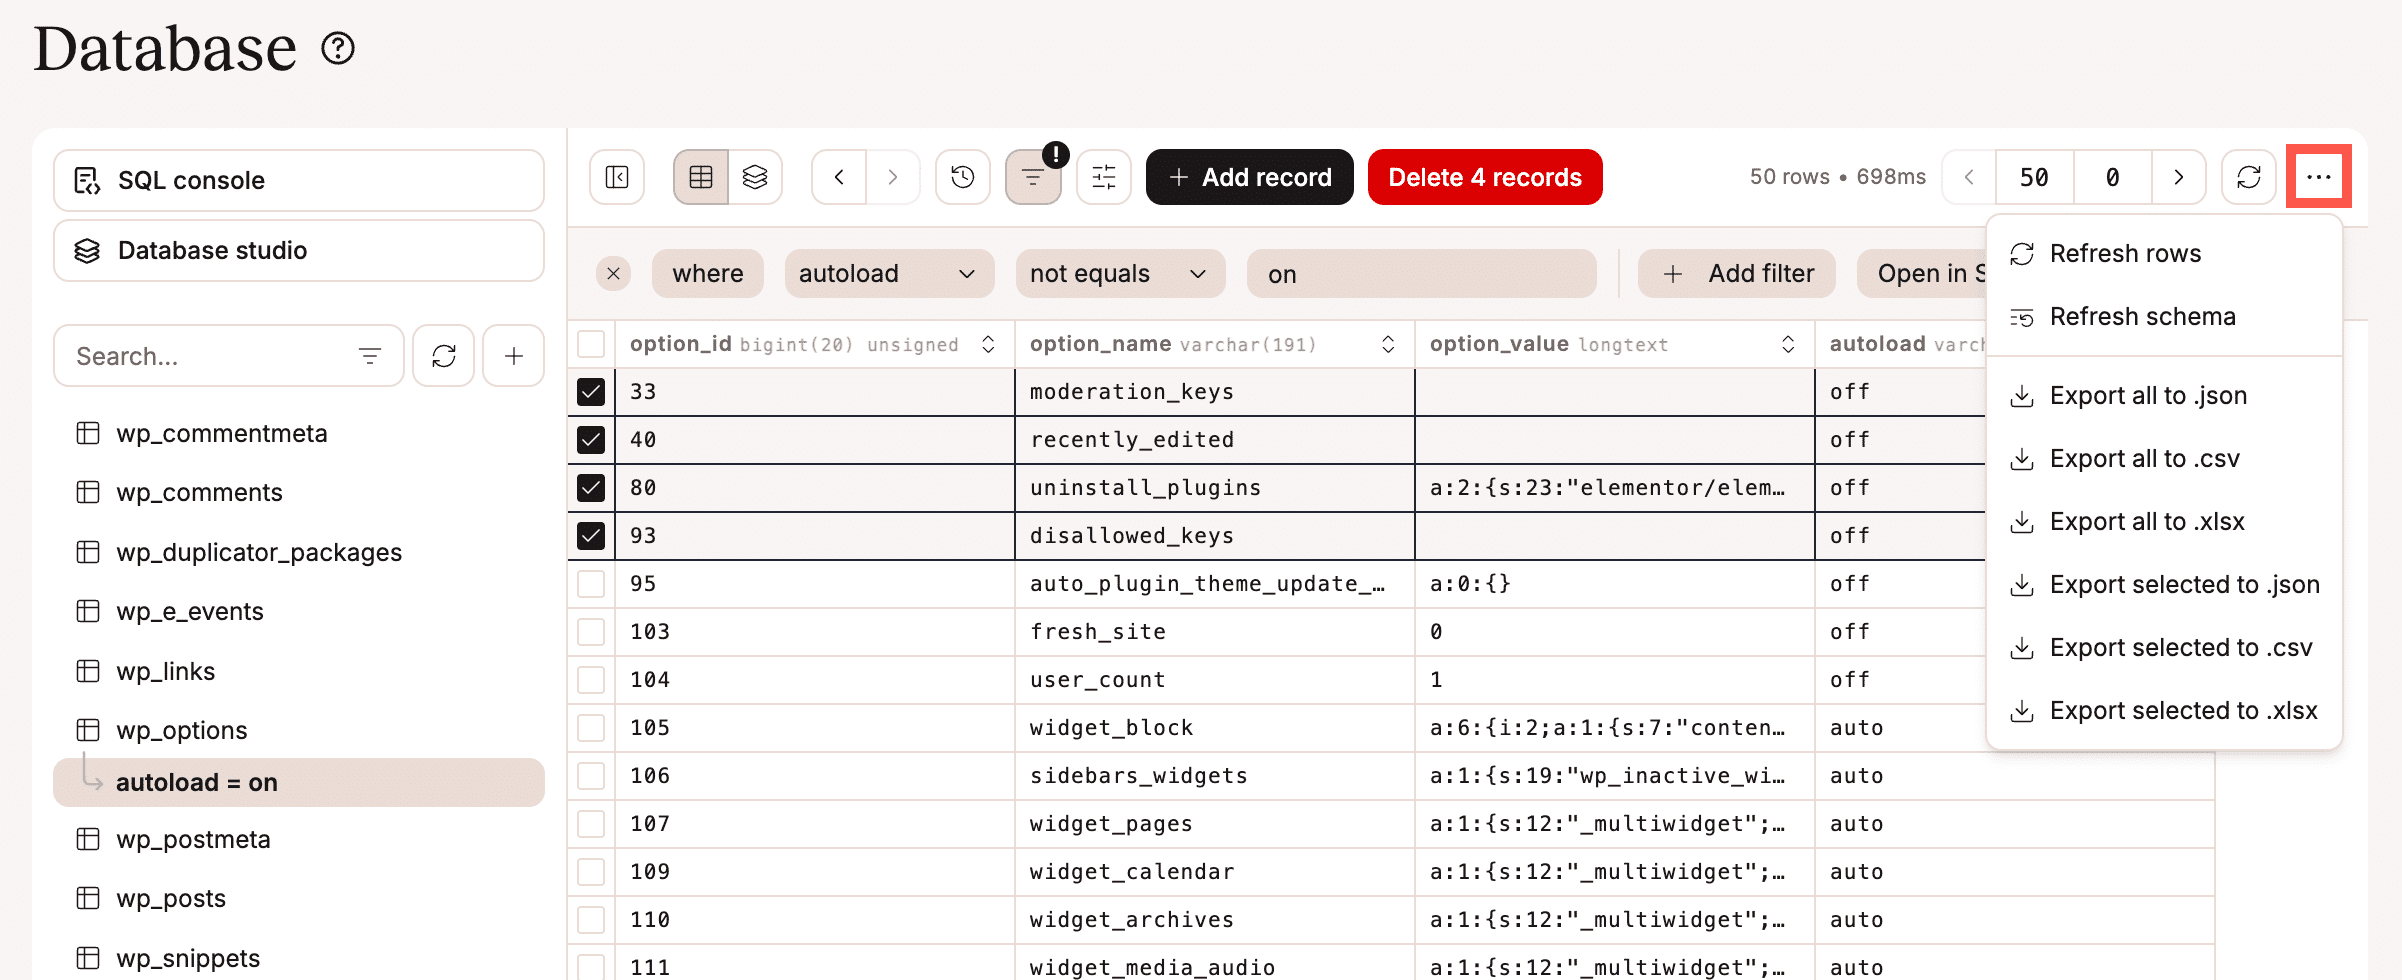
Task: Open the three-dot overflow menu
Action: pos(2319,176)
